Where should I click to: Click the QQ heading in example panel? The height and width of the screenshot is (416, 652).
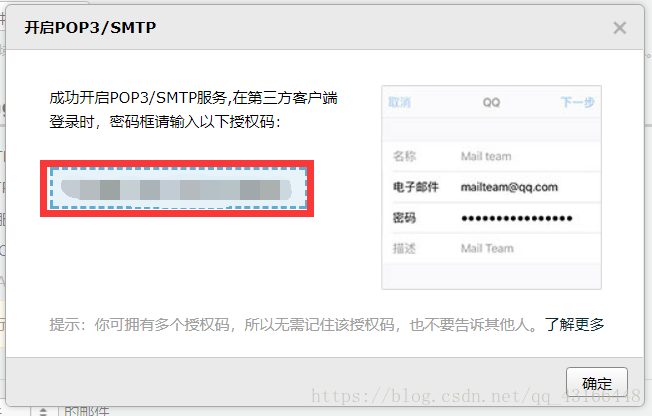491,102
